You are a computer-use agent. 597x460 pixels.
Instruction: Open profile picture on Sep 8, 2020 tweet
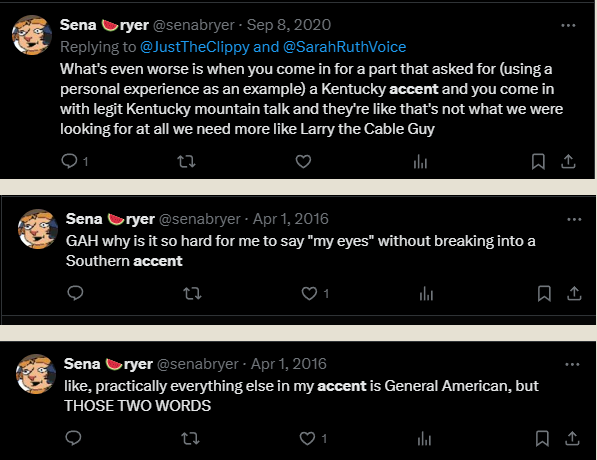(x=32, y=35)
